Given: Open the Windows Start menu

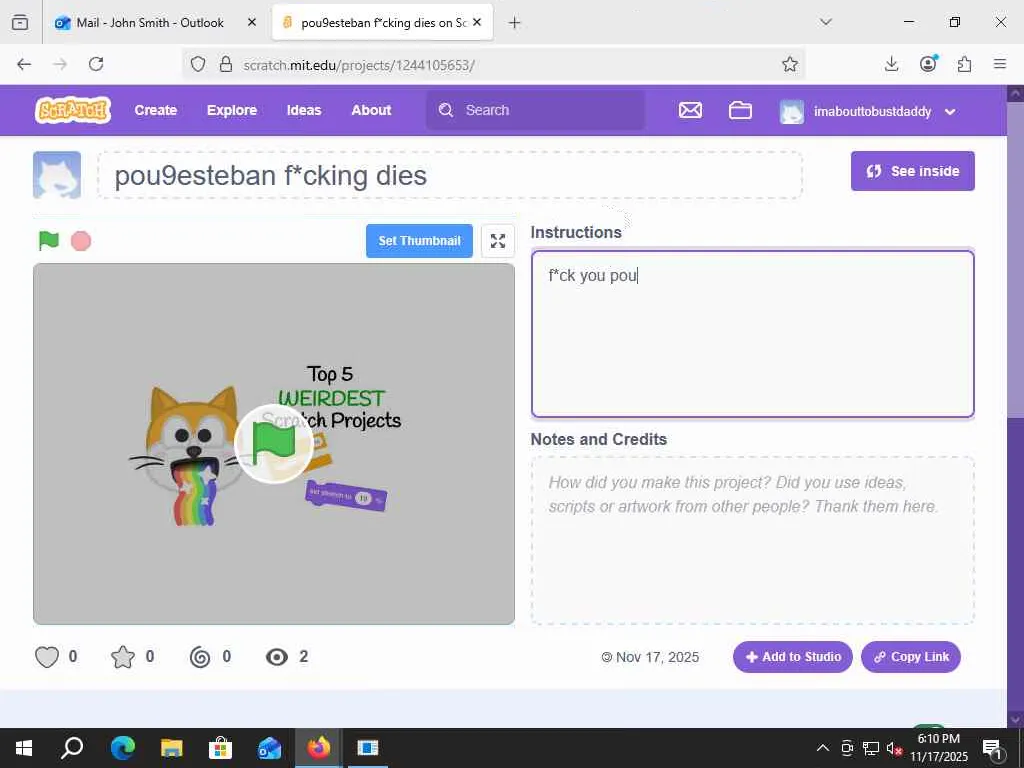Looking at the screenshot, I should coord(24,748).
